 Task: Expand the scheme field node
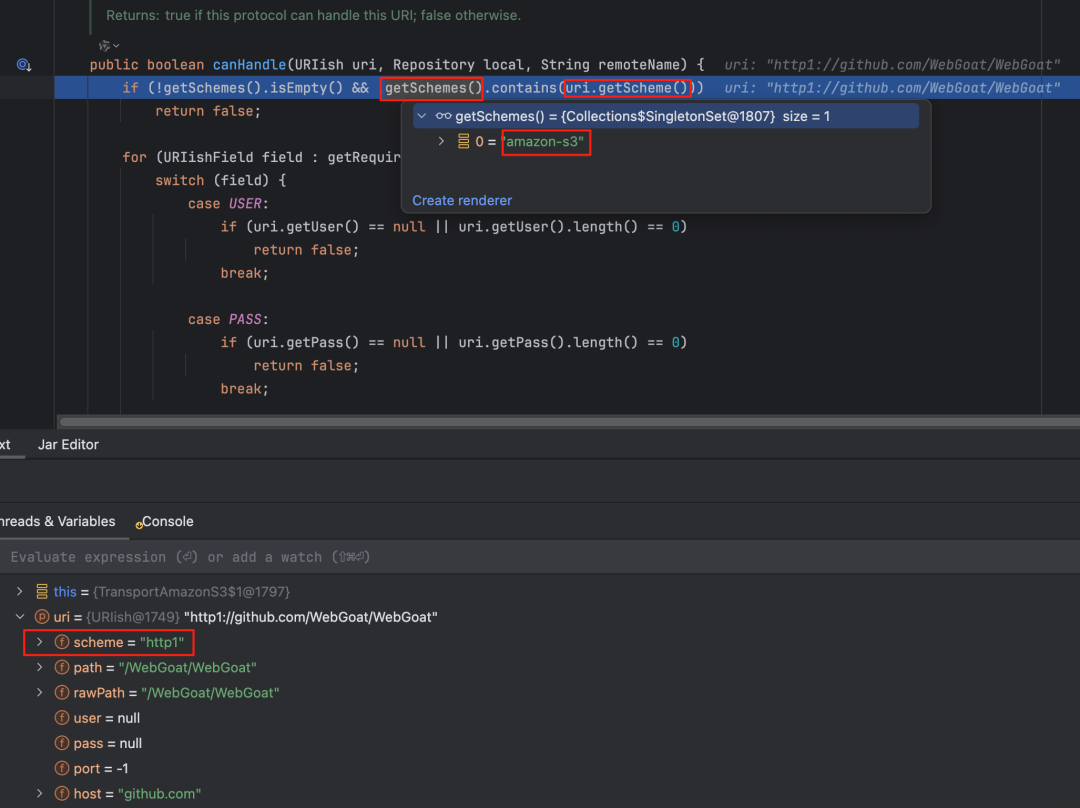(40, 642)
